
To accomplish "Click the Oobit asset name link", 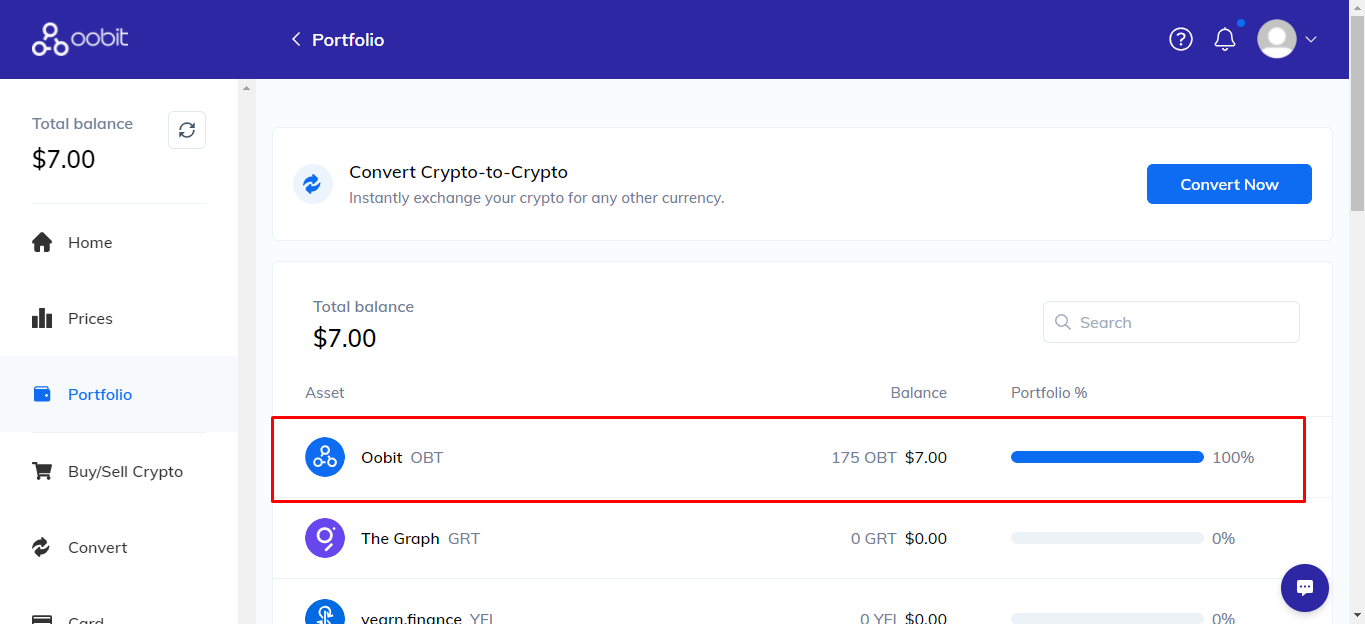I will (381, 458).
